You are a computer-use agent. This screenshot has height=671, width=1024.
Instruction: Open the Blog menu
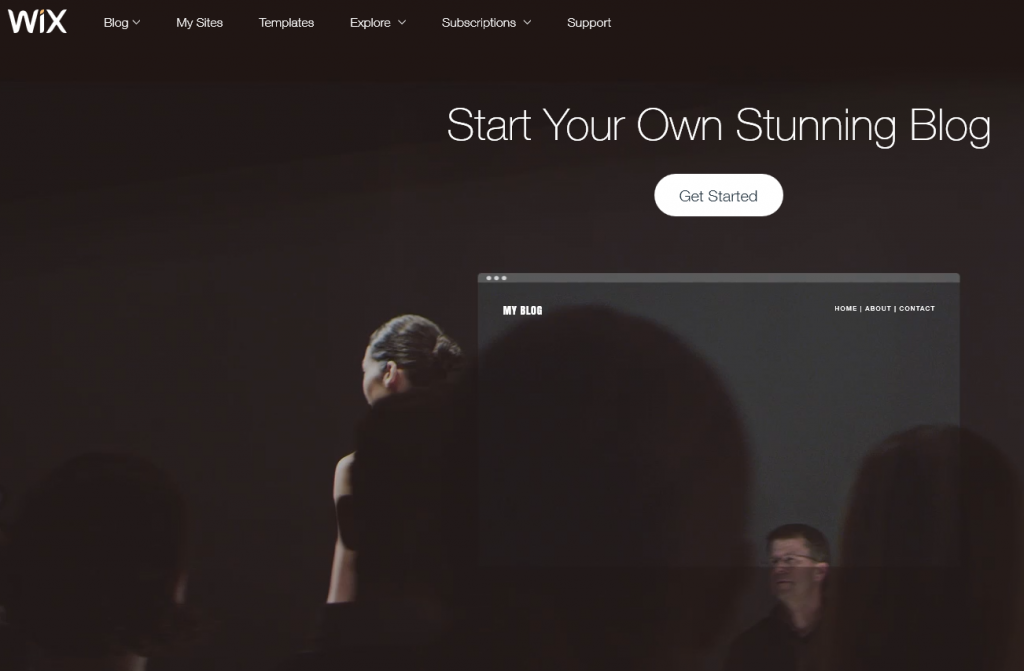click(x=121, y=23)
